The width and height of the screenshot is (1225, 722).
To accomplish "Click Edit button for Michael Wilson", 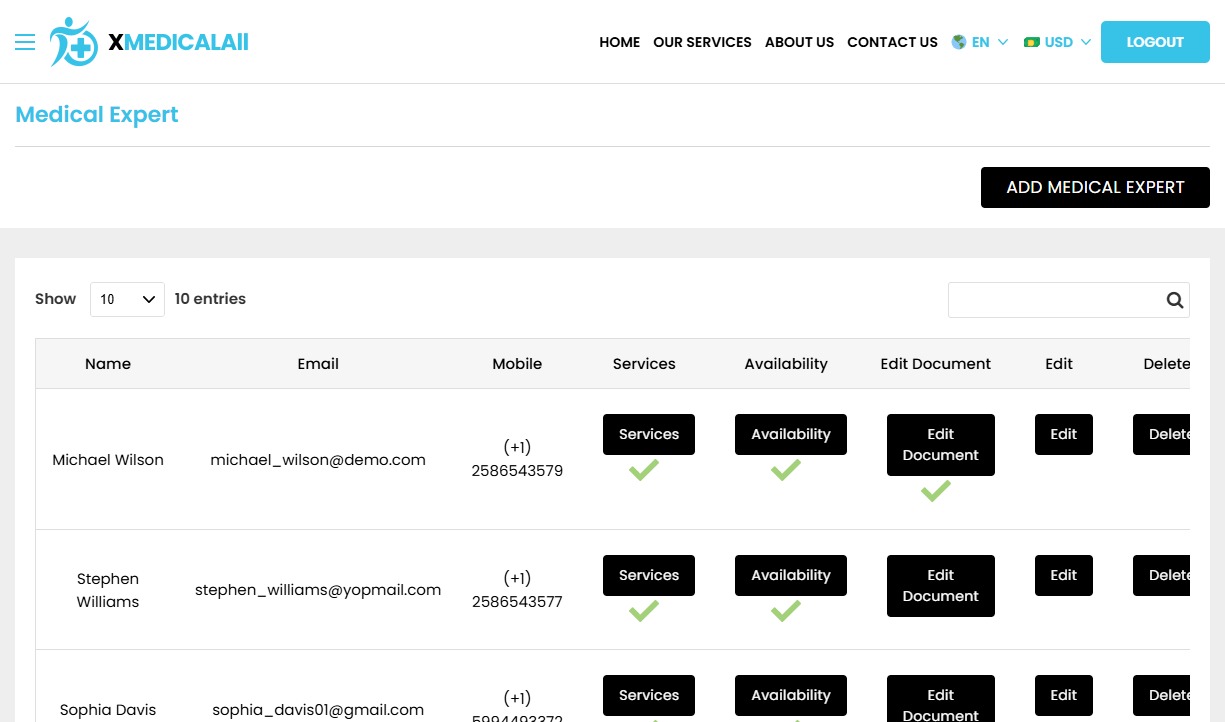I will click(1063, 434).
